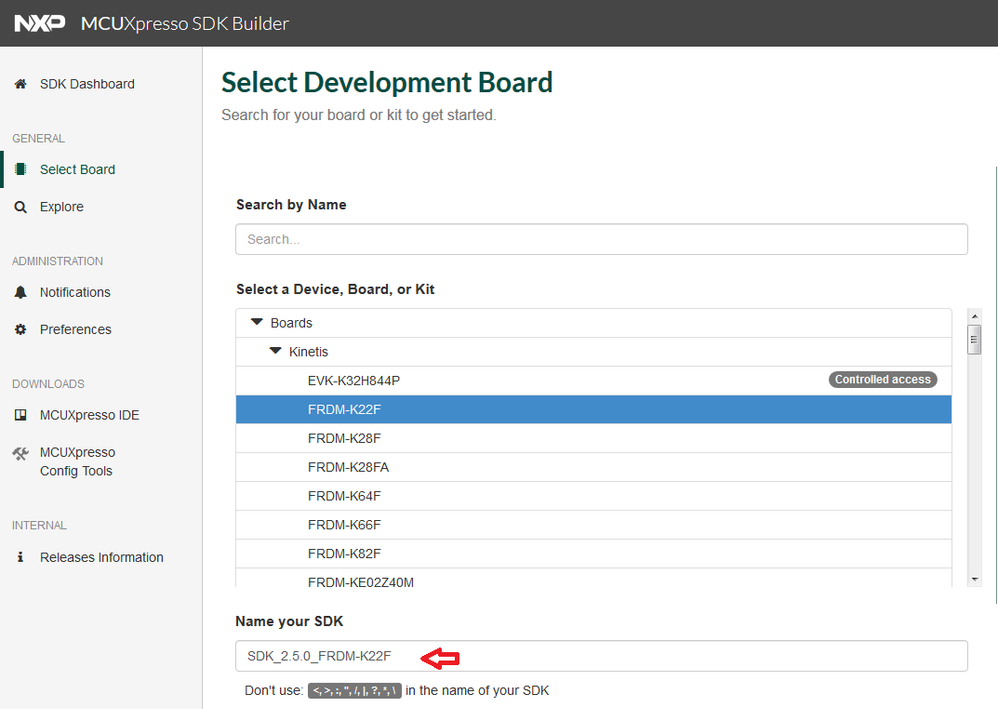Click the MCUXpresso IDE sidebar icon
The height and width of the screenshot is (709, 998).
click(x=20, y=415)
